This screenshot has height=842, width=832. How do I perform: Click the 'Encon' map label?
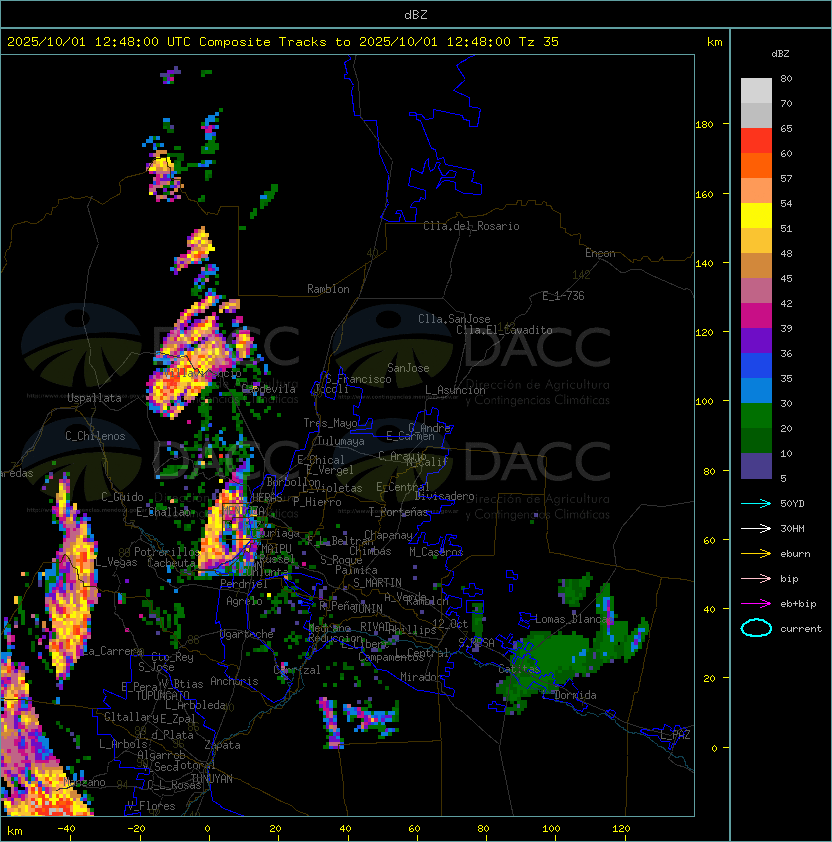(x=600, y=253)
